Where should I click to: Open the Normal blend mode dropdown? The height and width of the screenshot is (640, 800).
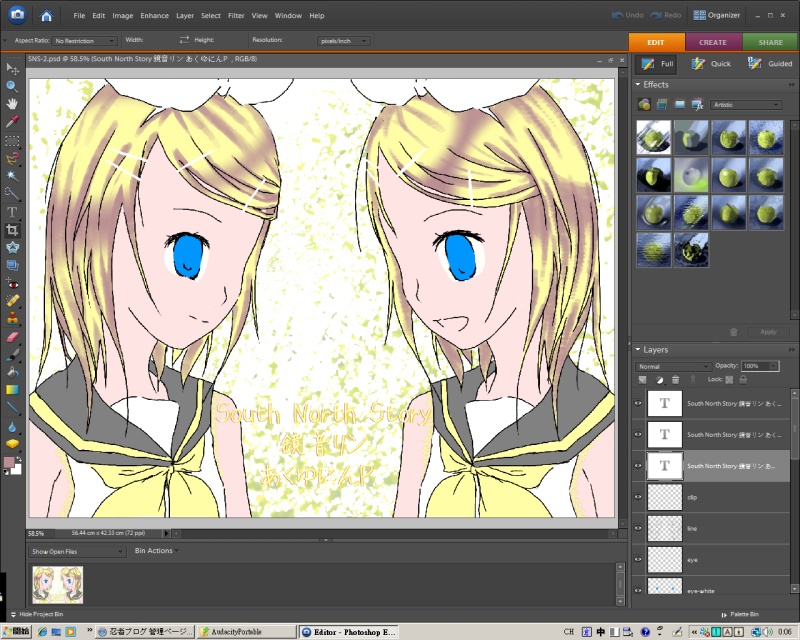(x=674, y=367)
